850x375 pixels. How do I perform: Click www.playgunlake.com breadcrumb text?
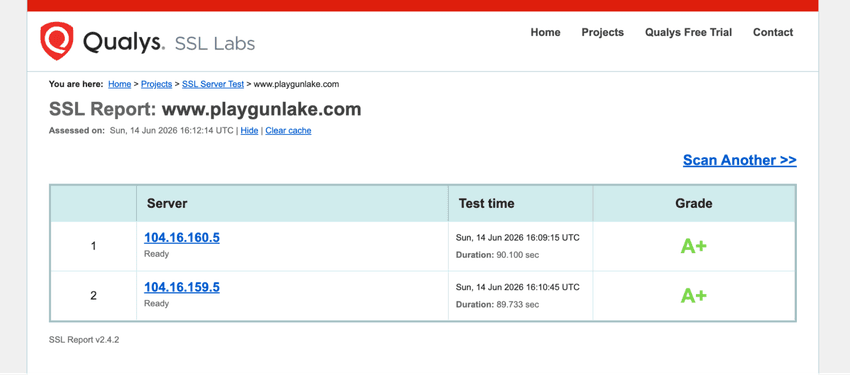297,84
